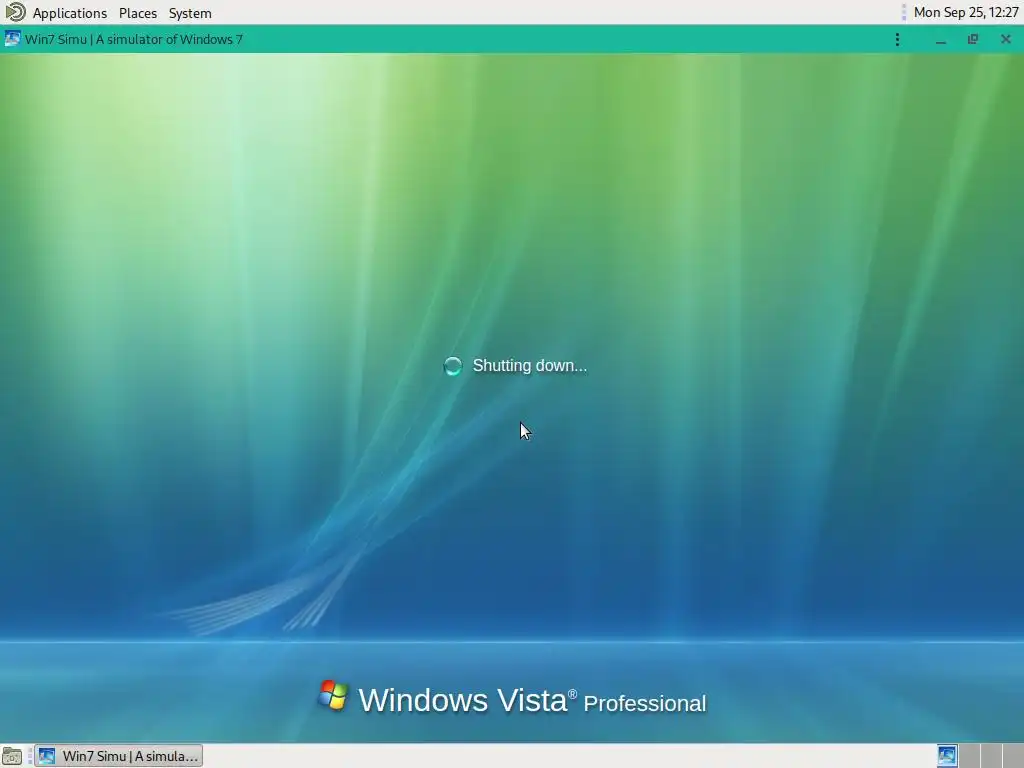Click the MATE logo icon in top panel
The image size is (1024, 768).
tap(15, 12)
